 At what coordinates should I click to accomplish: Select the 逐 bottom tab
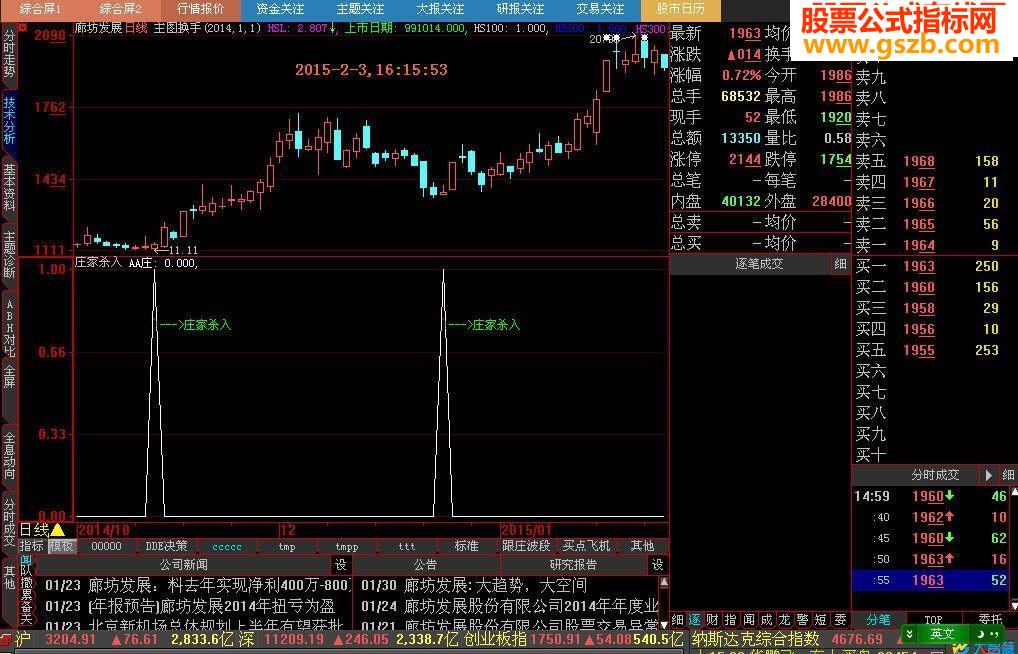[695, 620]
